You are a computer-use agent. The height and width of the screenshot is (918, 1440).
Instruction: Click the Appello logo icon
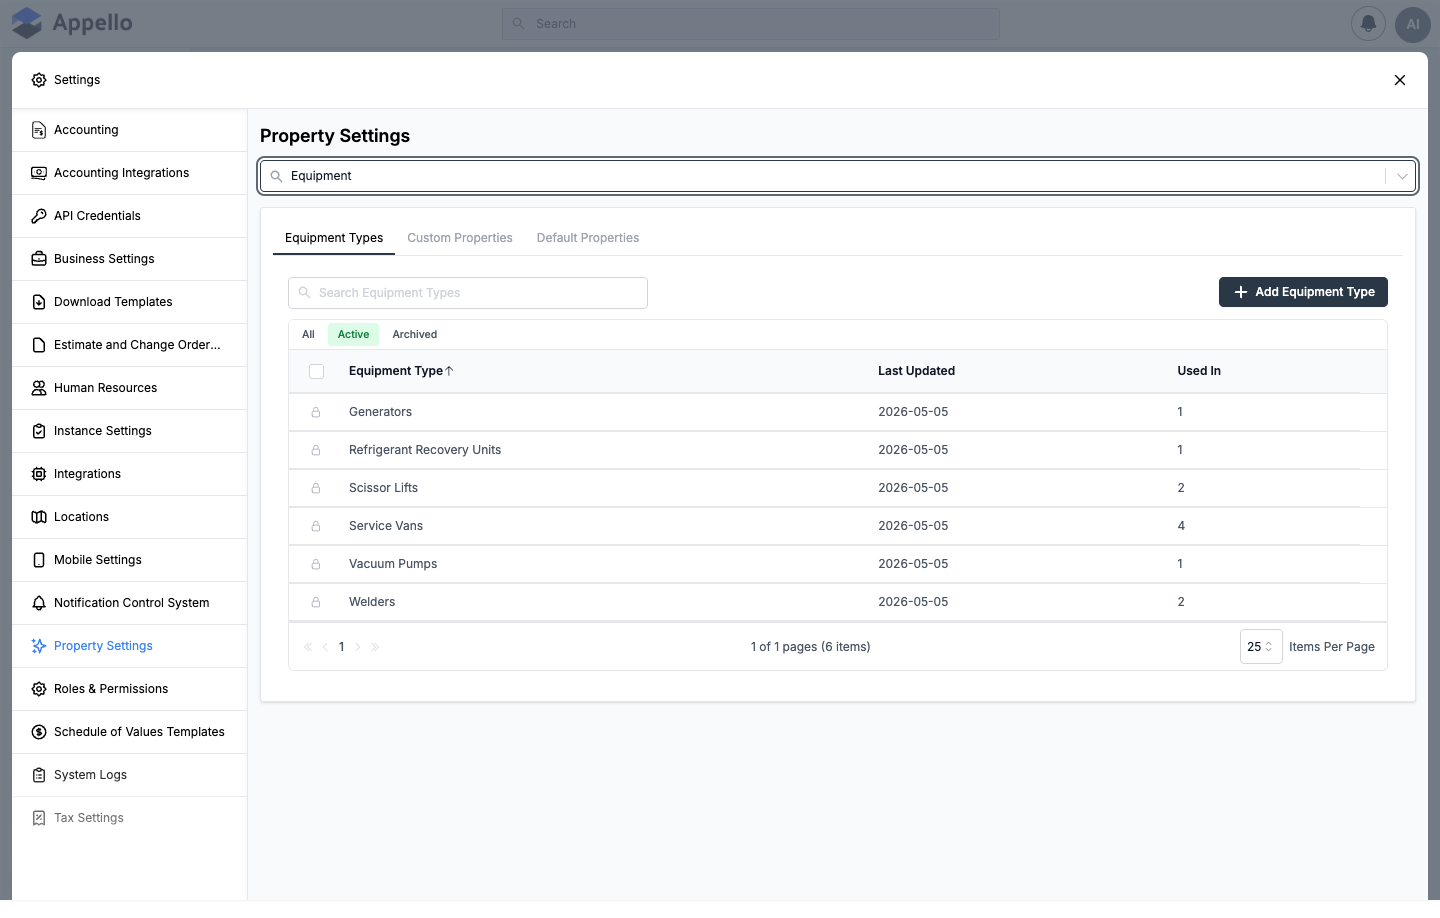pos(27,23)
